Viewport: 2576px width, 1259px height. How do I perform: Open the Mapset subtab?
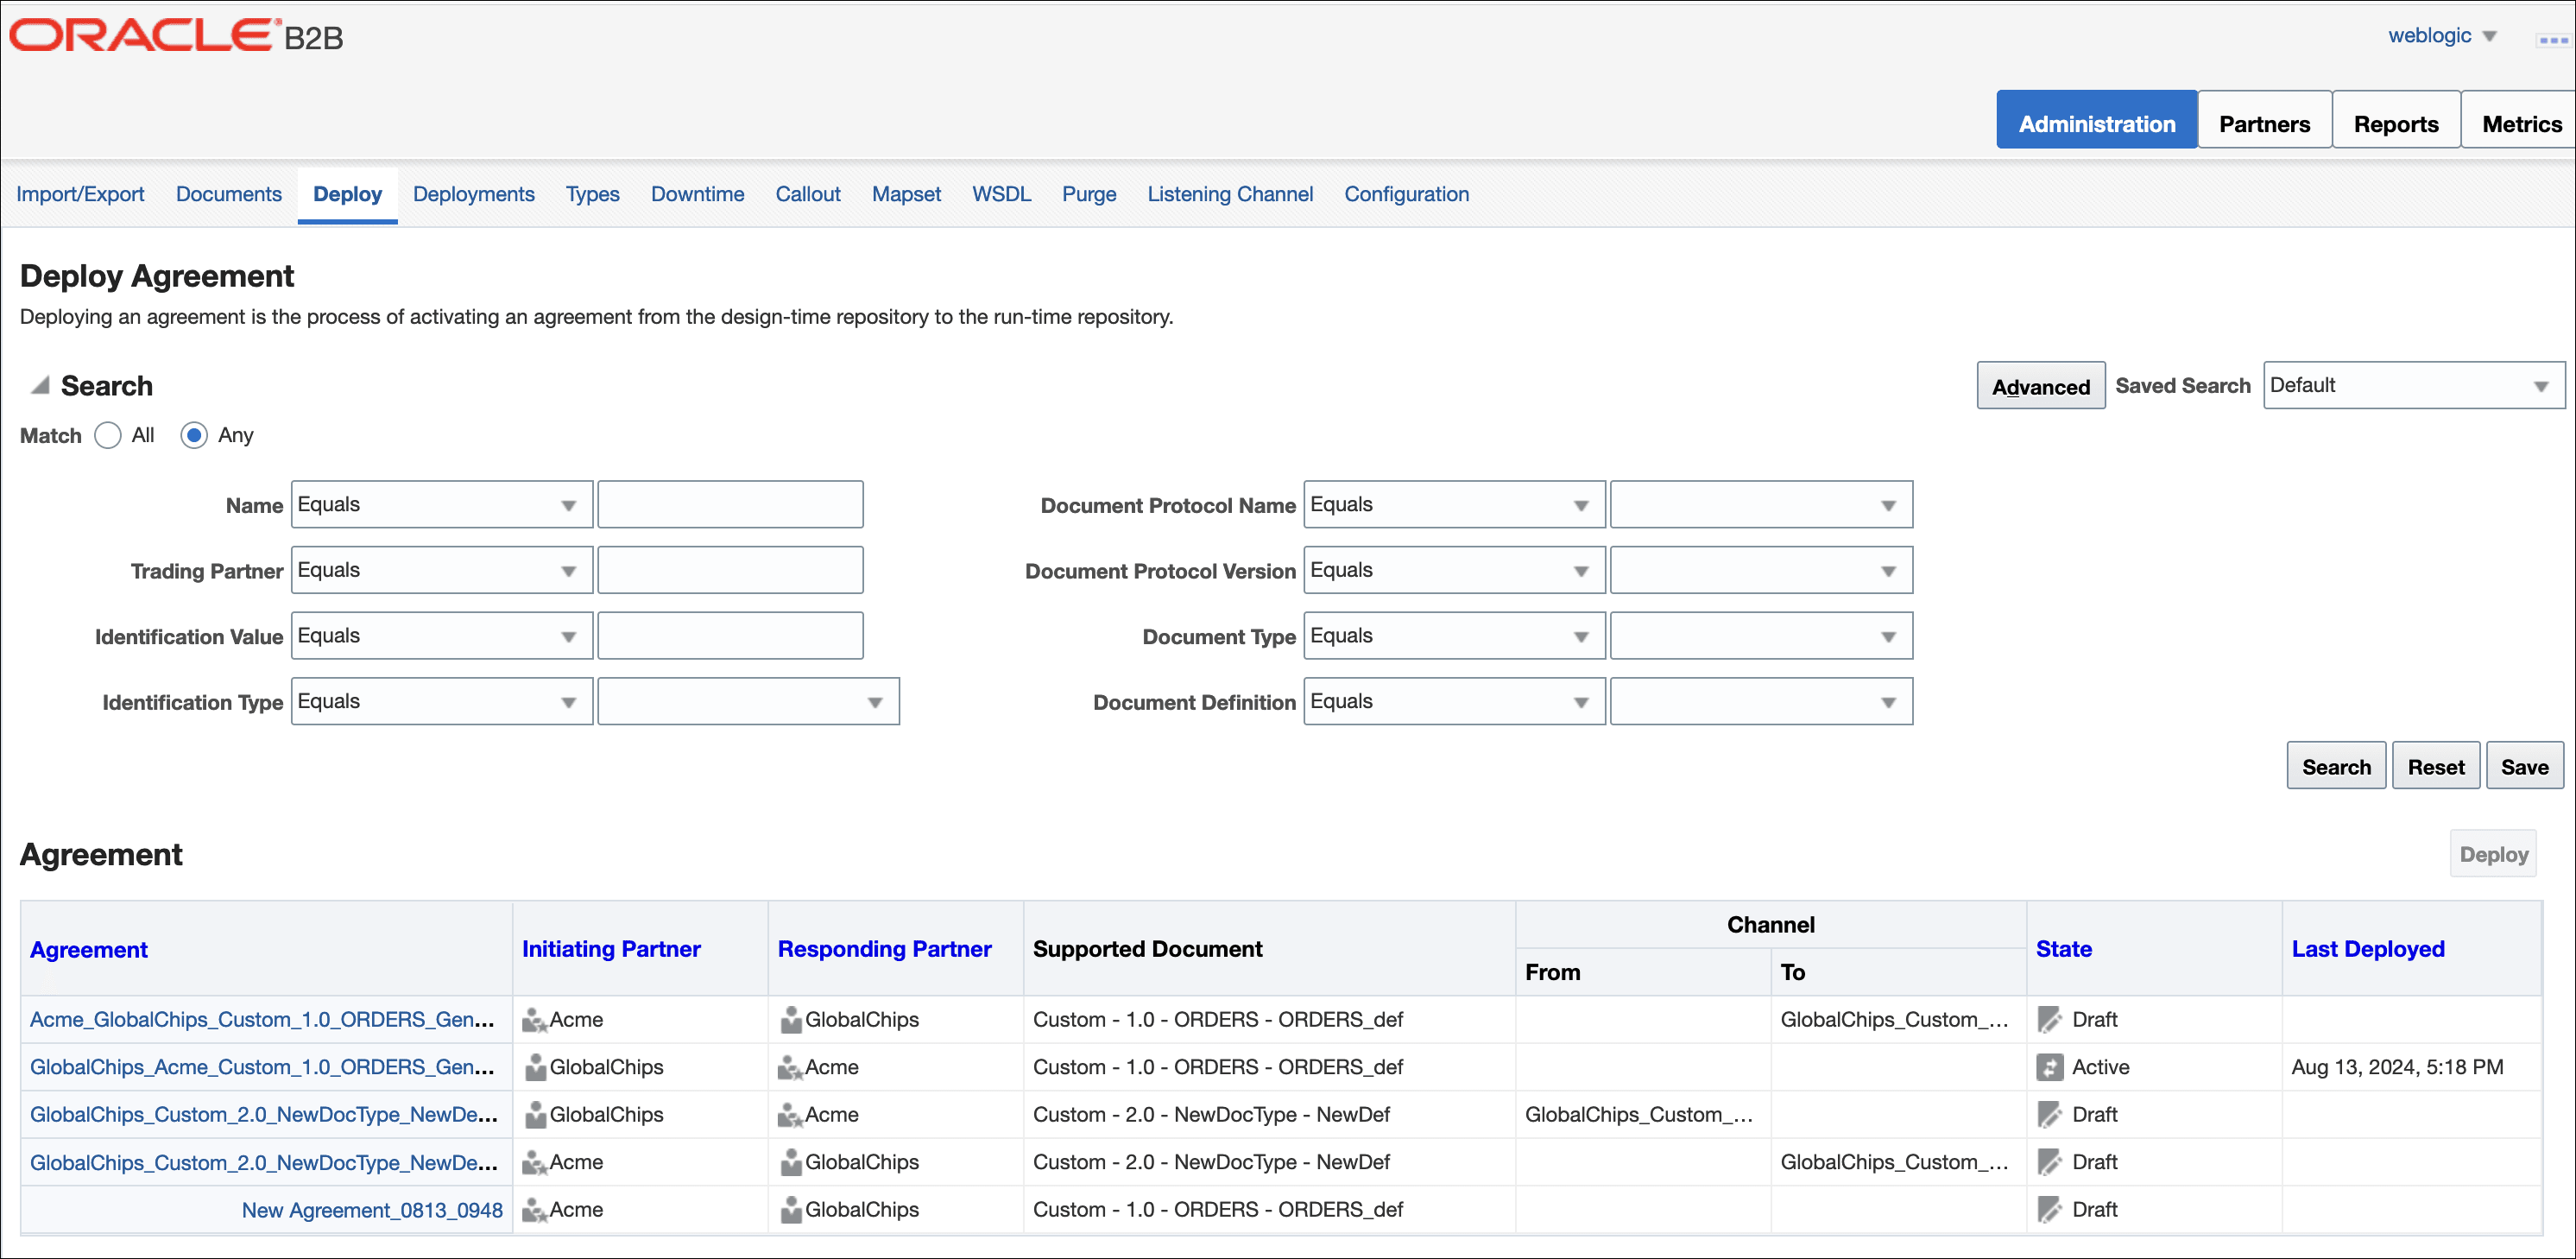click(x=906, y=194)
